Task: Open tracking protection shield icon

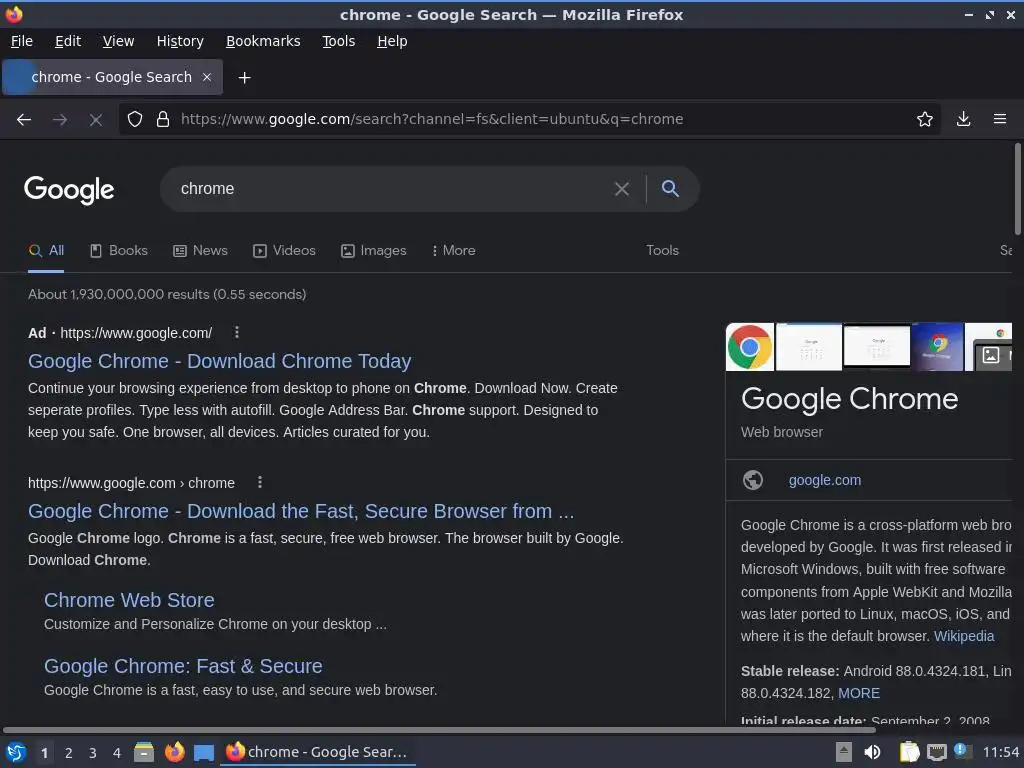Action: [x=135, y=119]
